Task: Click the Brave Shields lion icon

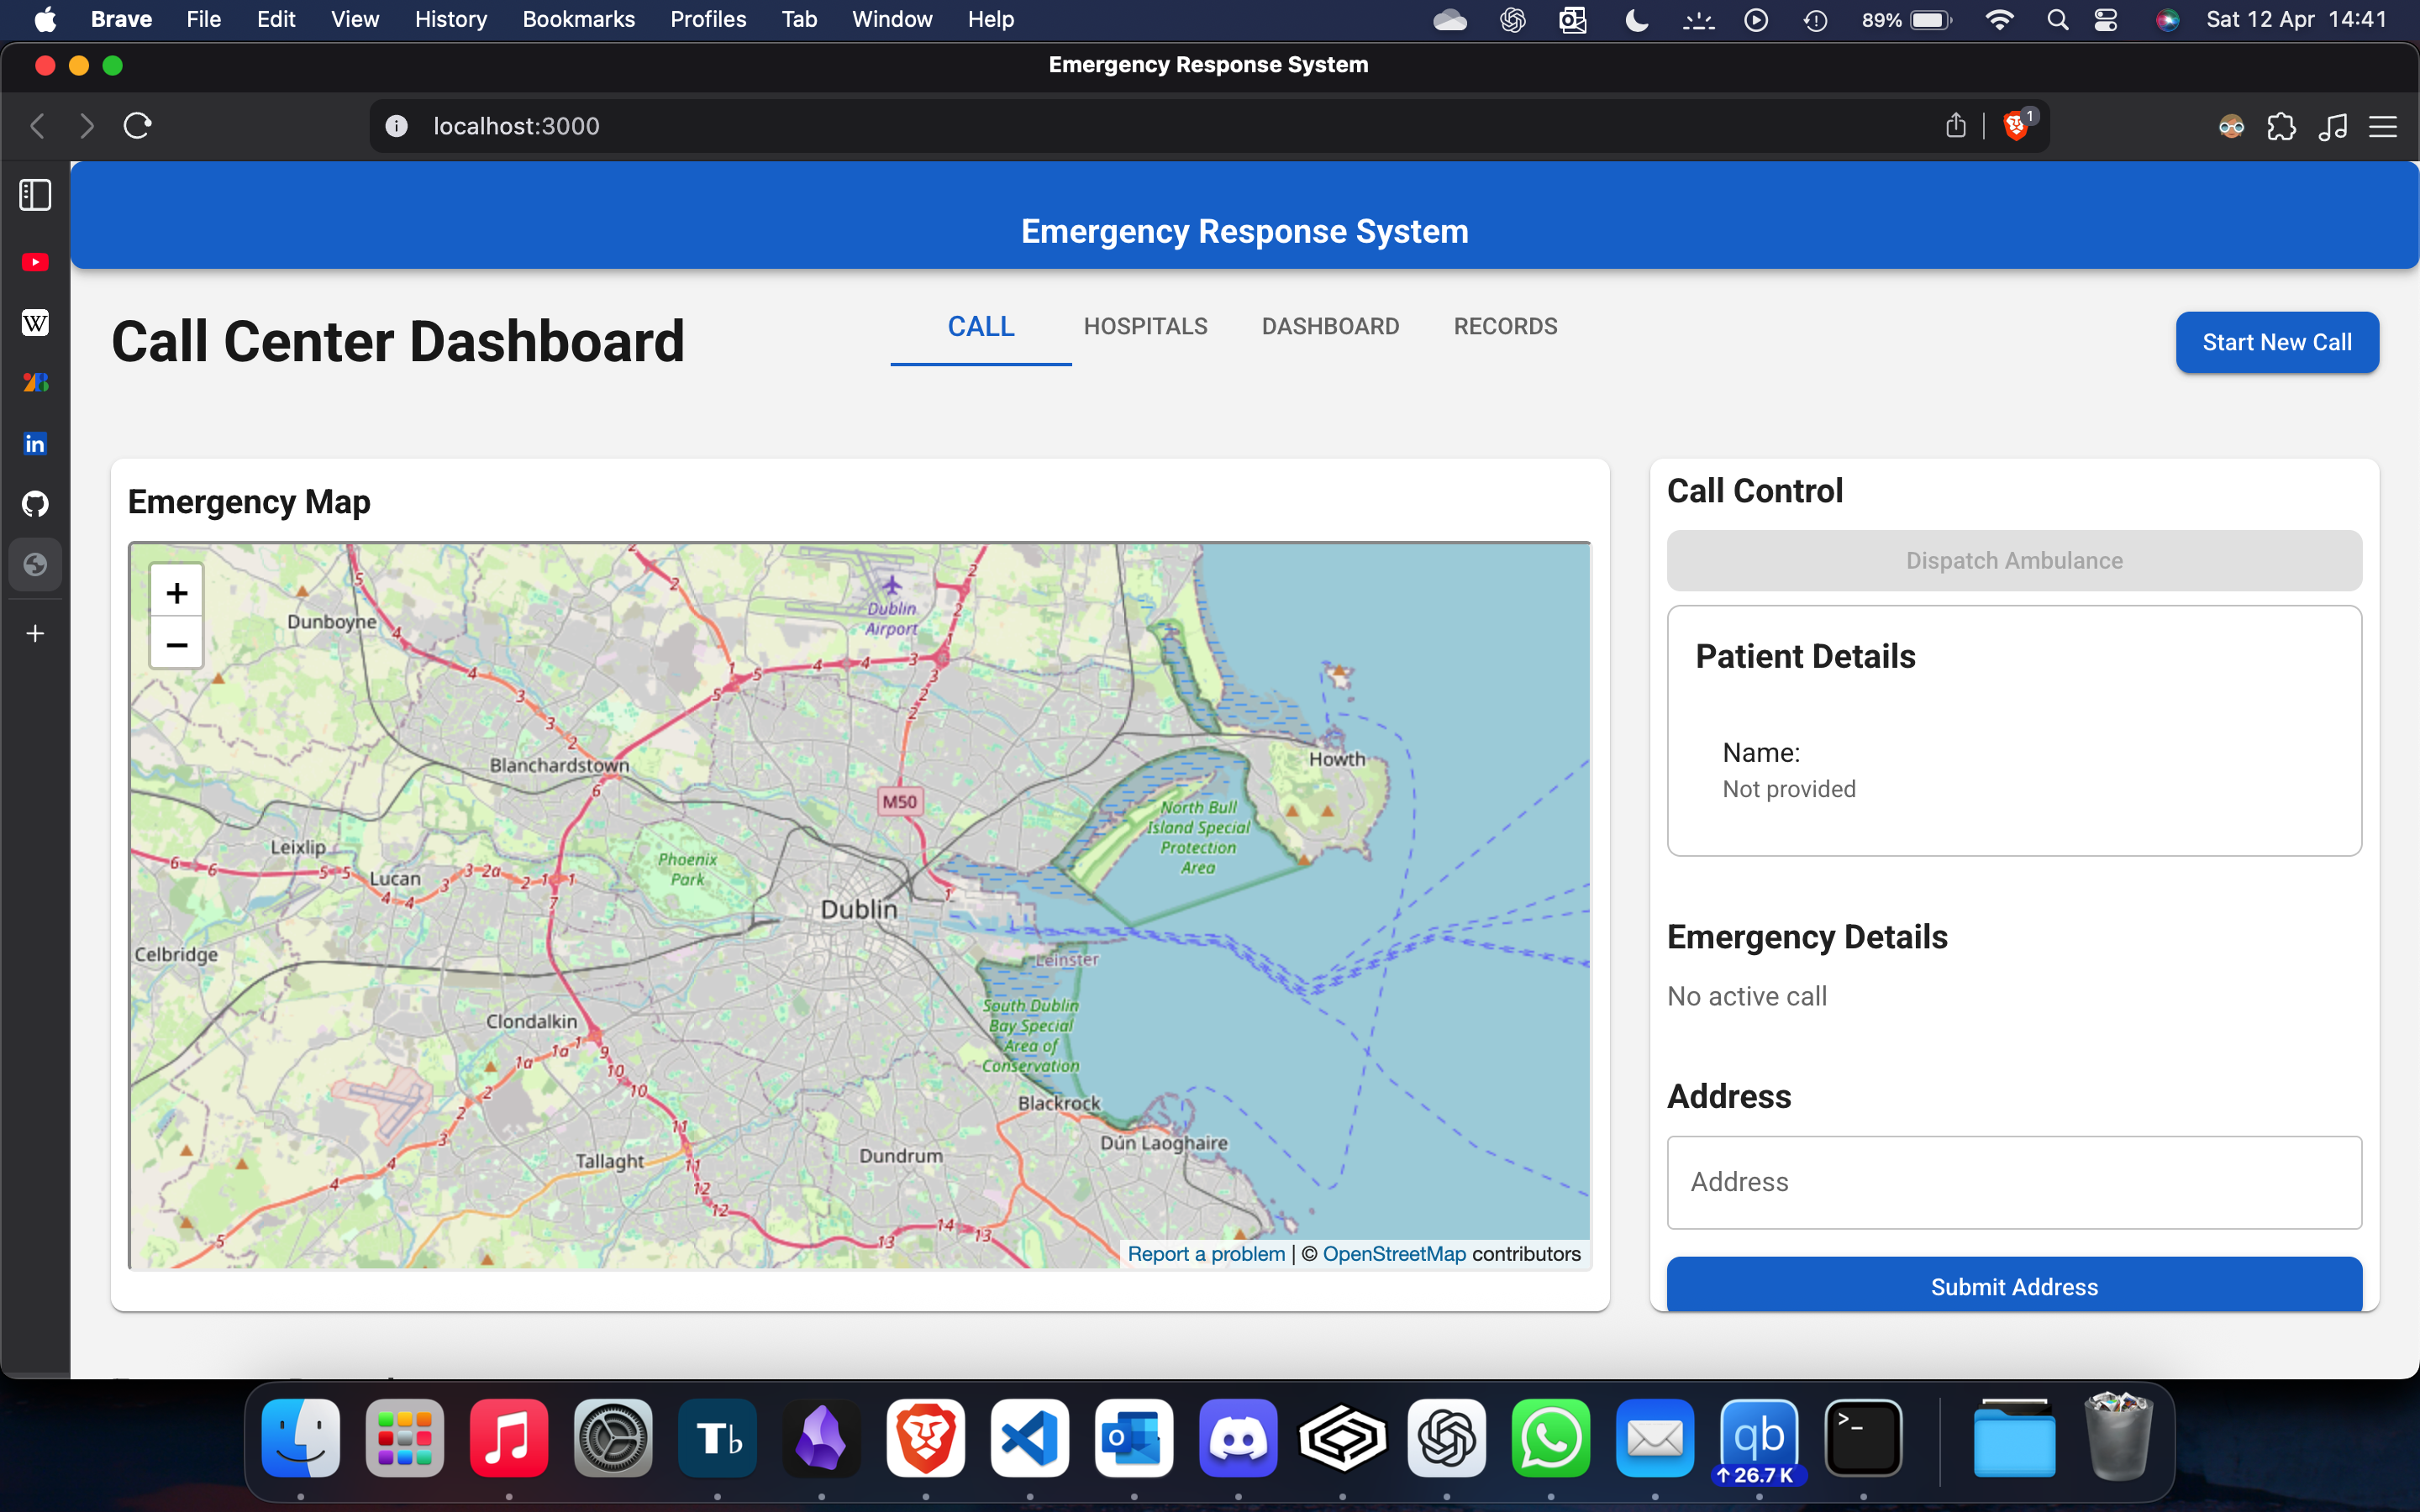Action: tap(2016, 126)
